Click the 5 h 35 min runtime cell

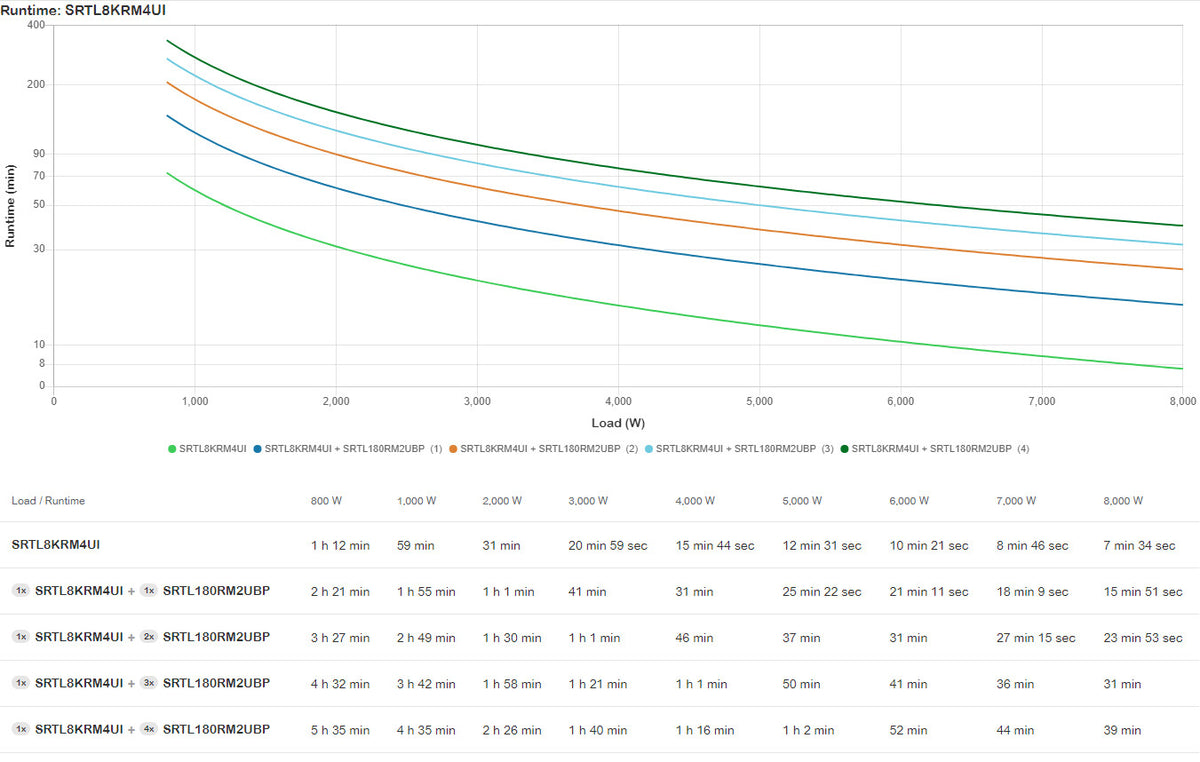click(x=340, y=730)
